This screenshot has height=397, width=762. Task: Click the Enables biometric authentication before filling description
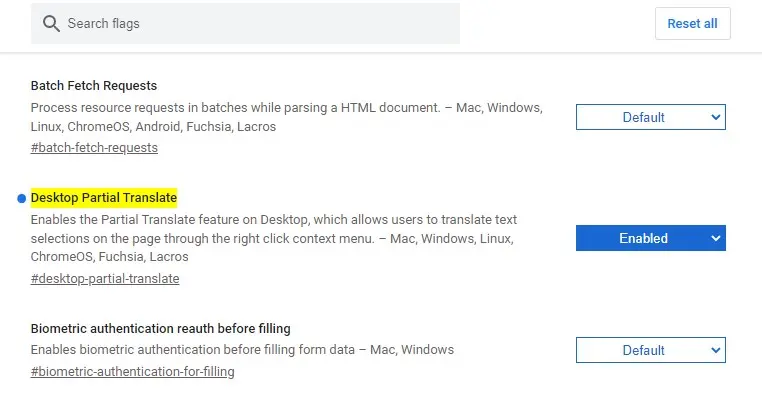(x=242, y=350)
